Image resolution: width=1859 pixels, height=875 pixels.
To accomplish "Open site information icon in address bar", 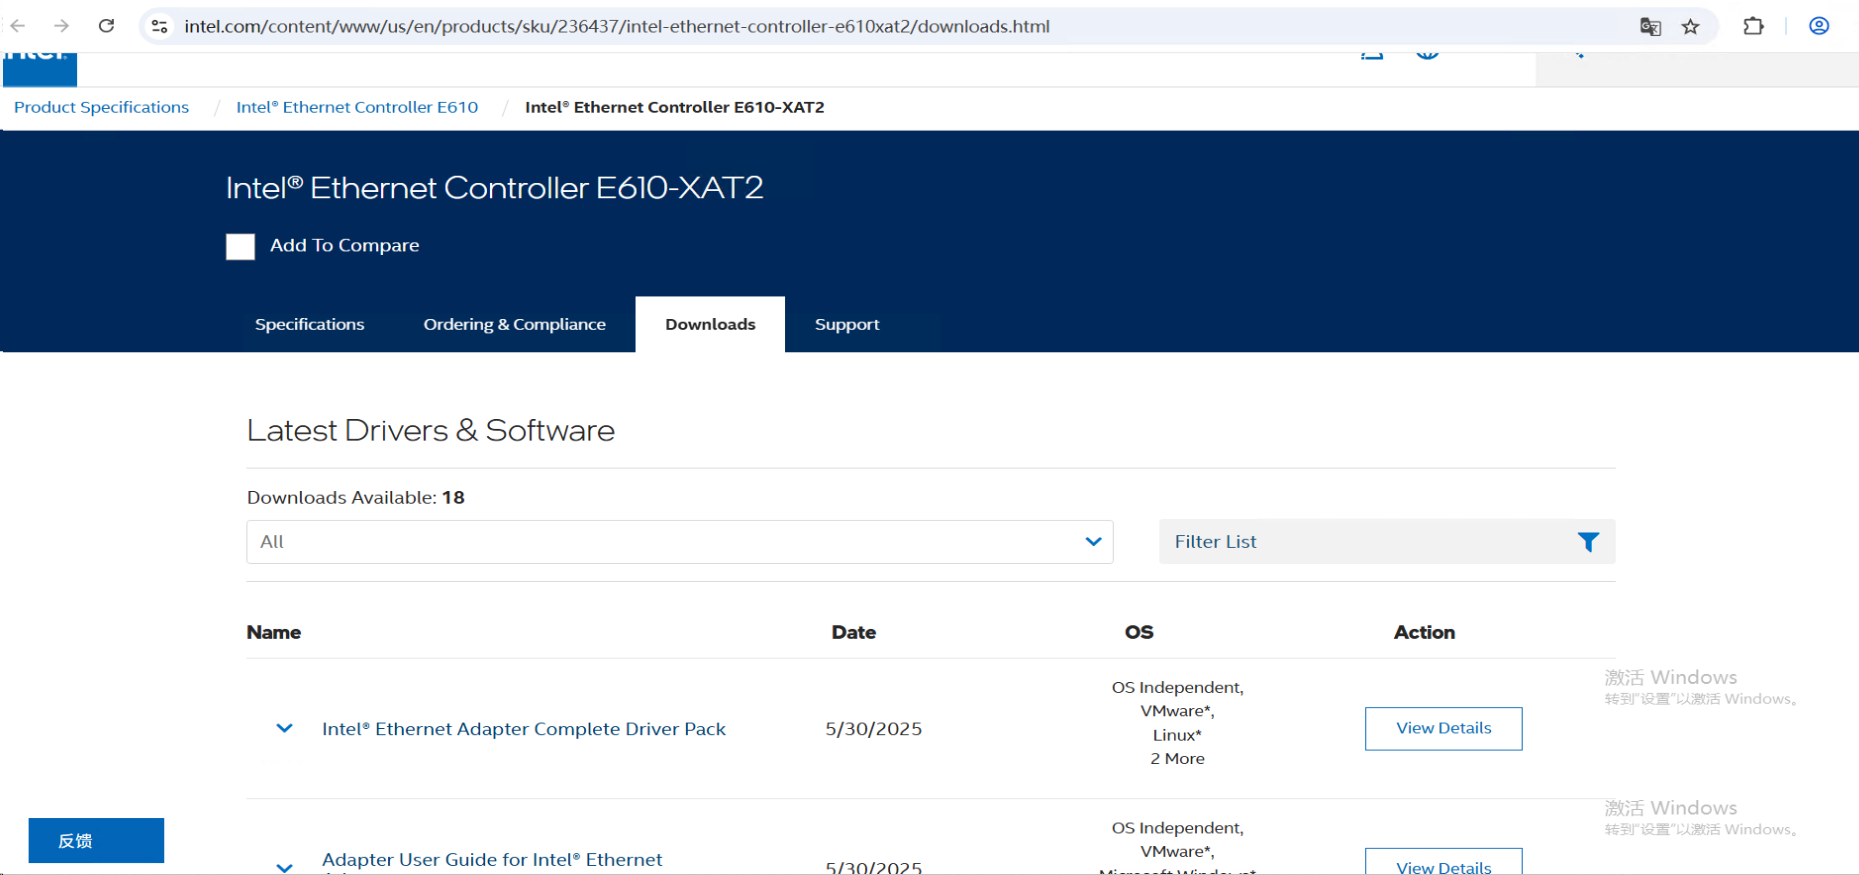I will coord(159,26).
